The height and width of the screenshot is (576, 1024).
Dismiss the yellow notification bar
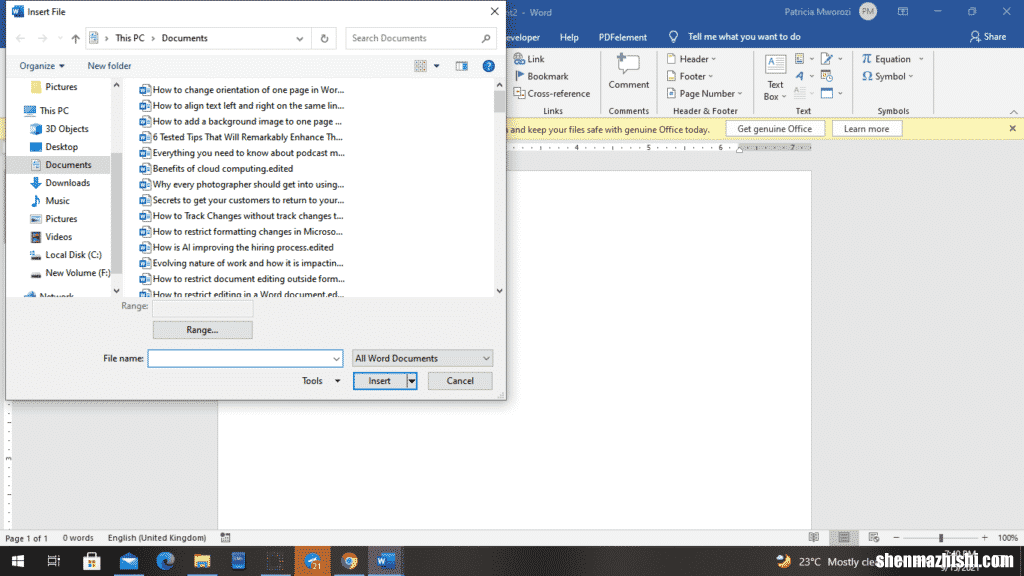1012,129
